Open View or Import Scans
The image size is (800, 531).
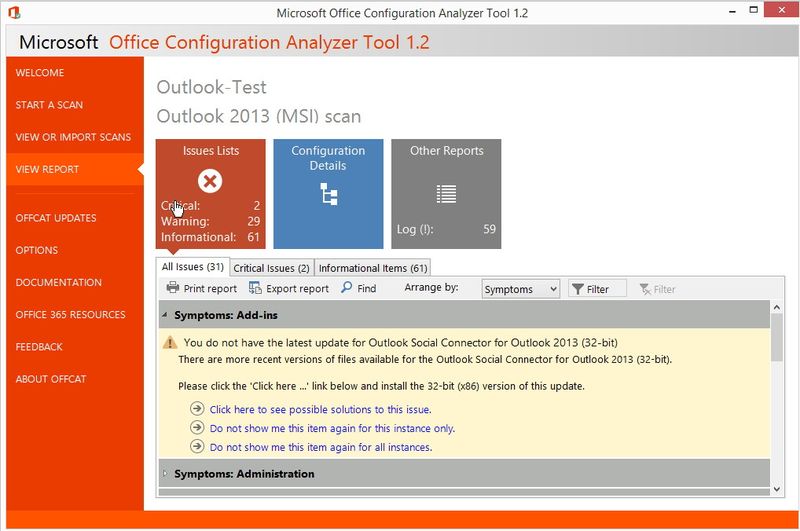(73, 137)
